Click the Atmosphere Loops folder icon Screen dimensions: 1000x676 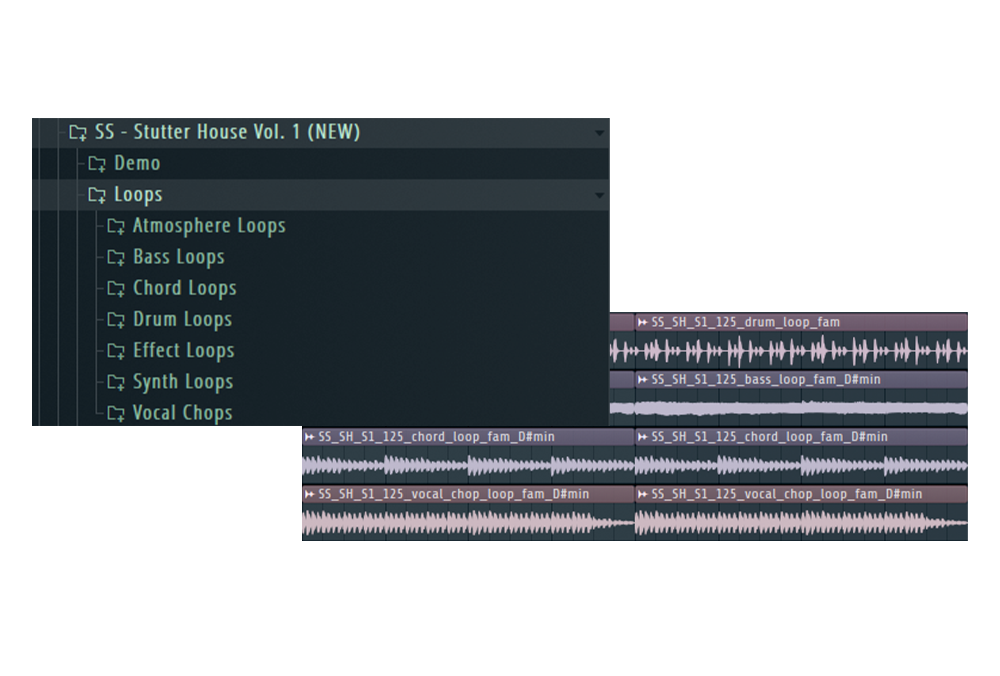point(116,227)
